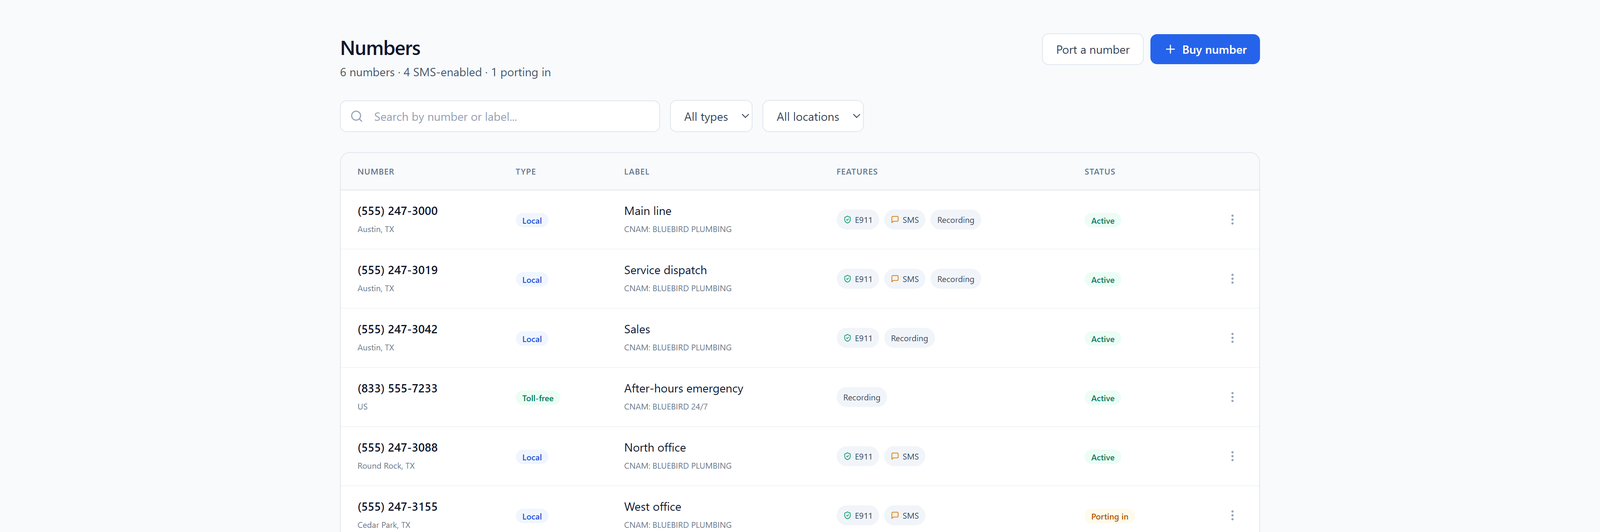The image size is (1600, 532).
Task: Click the FEATURES column header
Action: (x=857, y=172)
